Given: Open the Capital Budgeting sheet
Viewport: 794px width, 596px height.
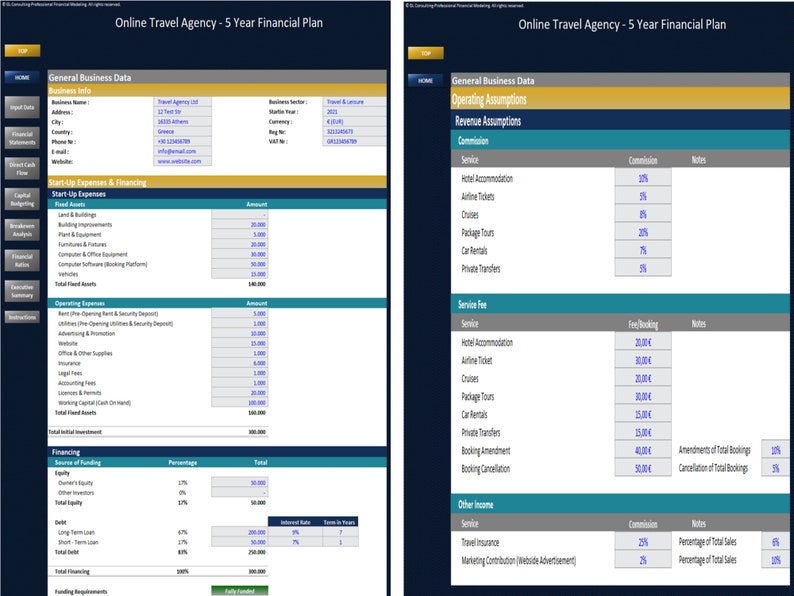Looking at the screenshot, I should point(22,199).
